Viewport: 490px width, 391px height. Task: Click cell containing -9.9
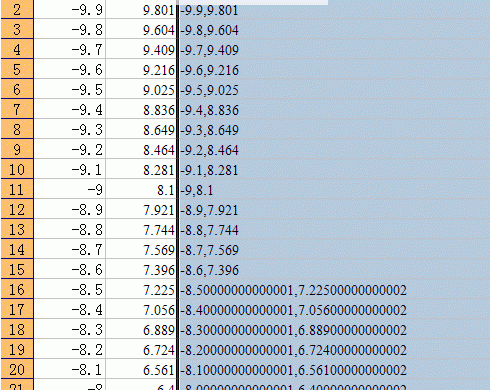pyautogui.click(x=70, y=9)
